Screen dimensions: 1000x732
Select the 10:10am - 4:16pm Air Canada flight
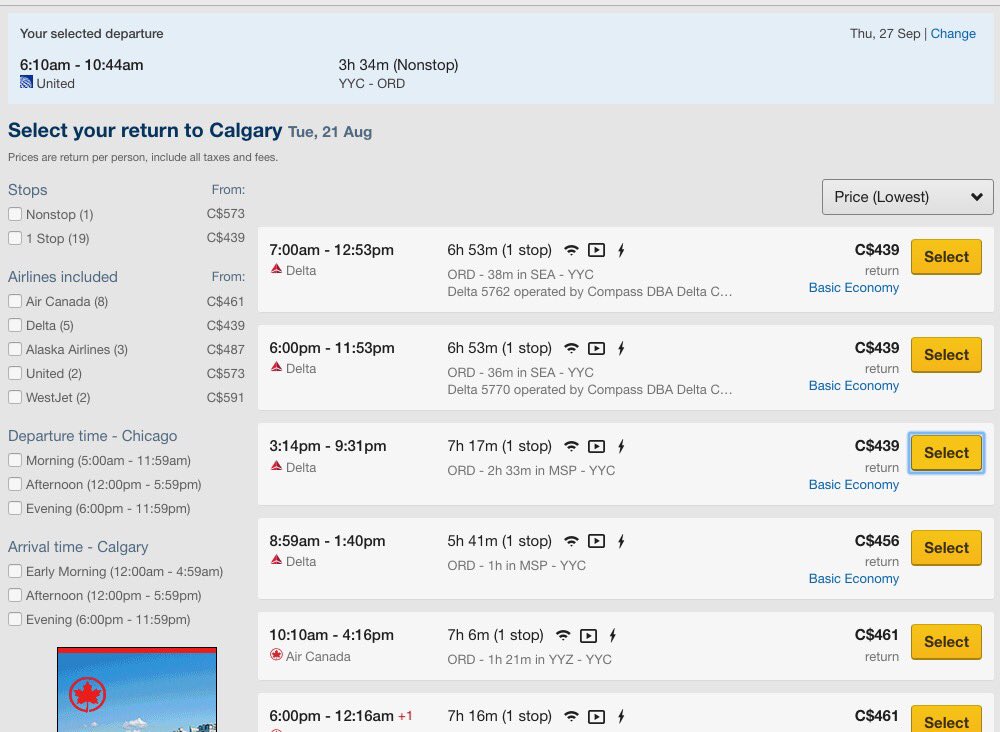click(946, 642)
